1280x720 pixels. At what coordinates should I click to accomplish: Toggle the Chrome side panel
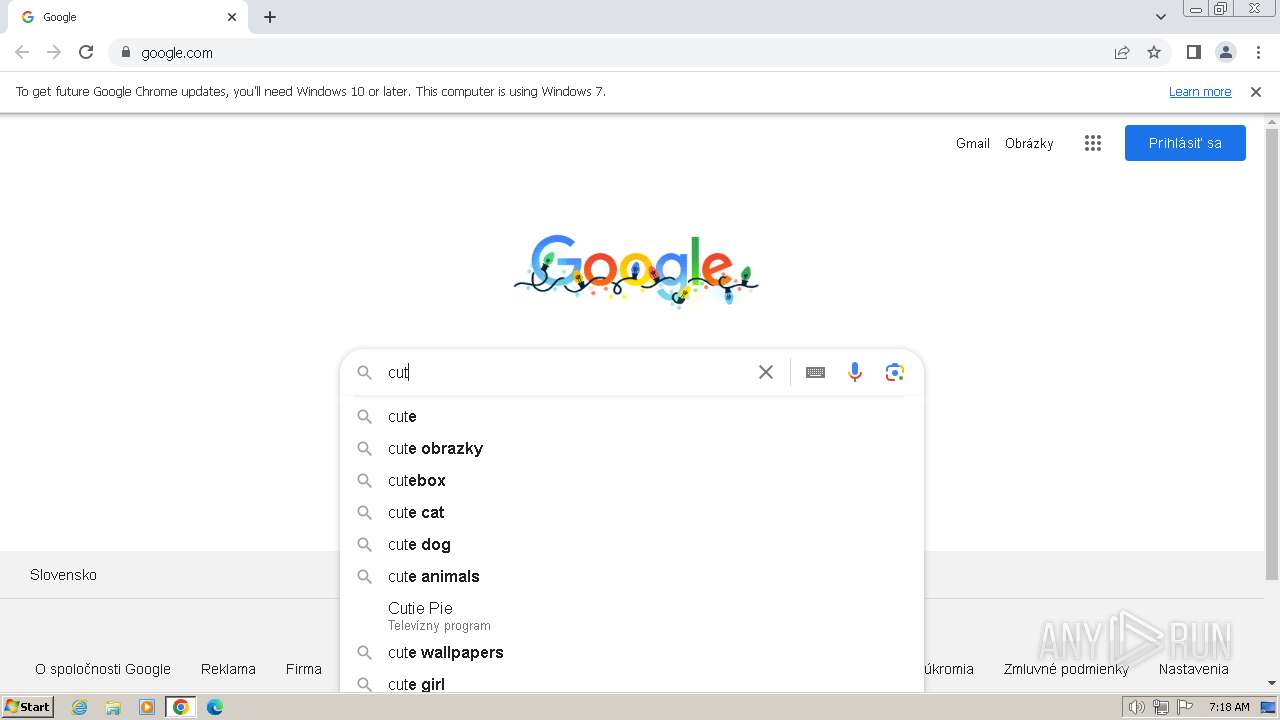pyautogui.click(x=1194, y=52)
